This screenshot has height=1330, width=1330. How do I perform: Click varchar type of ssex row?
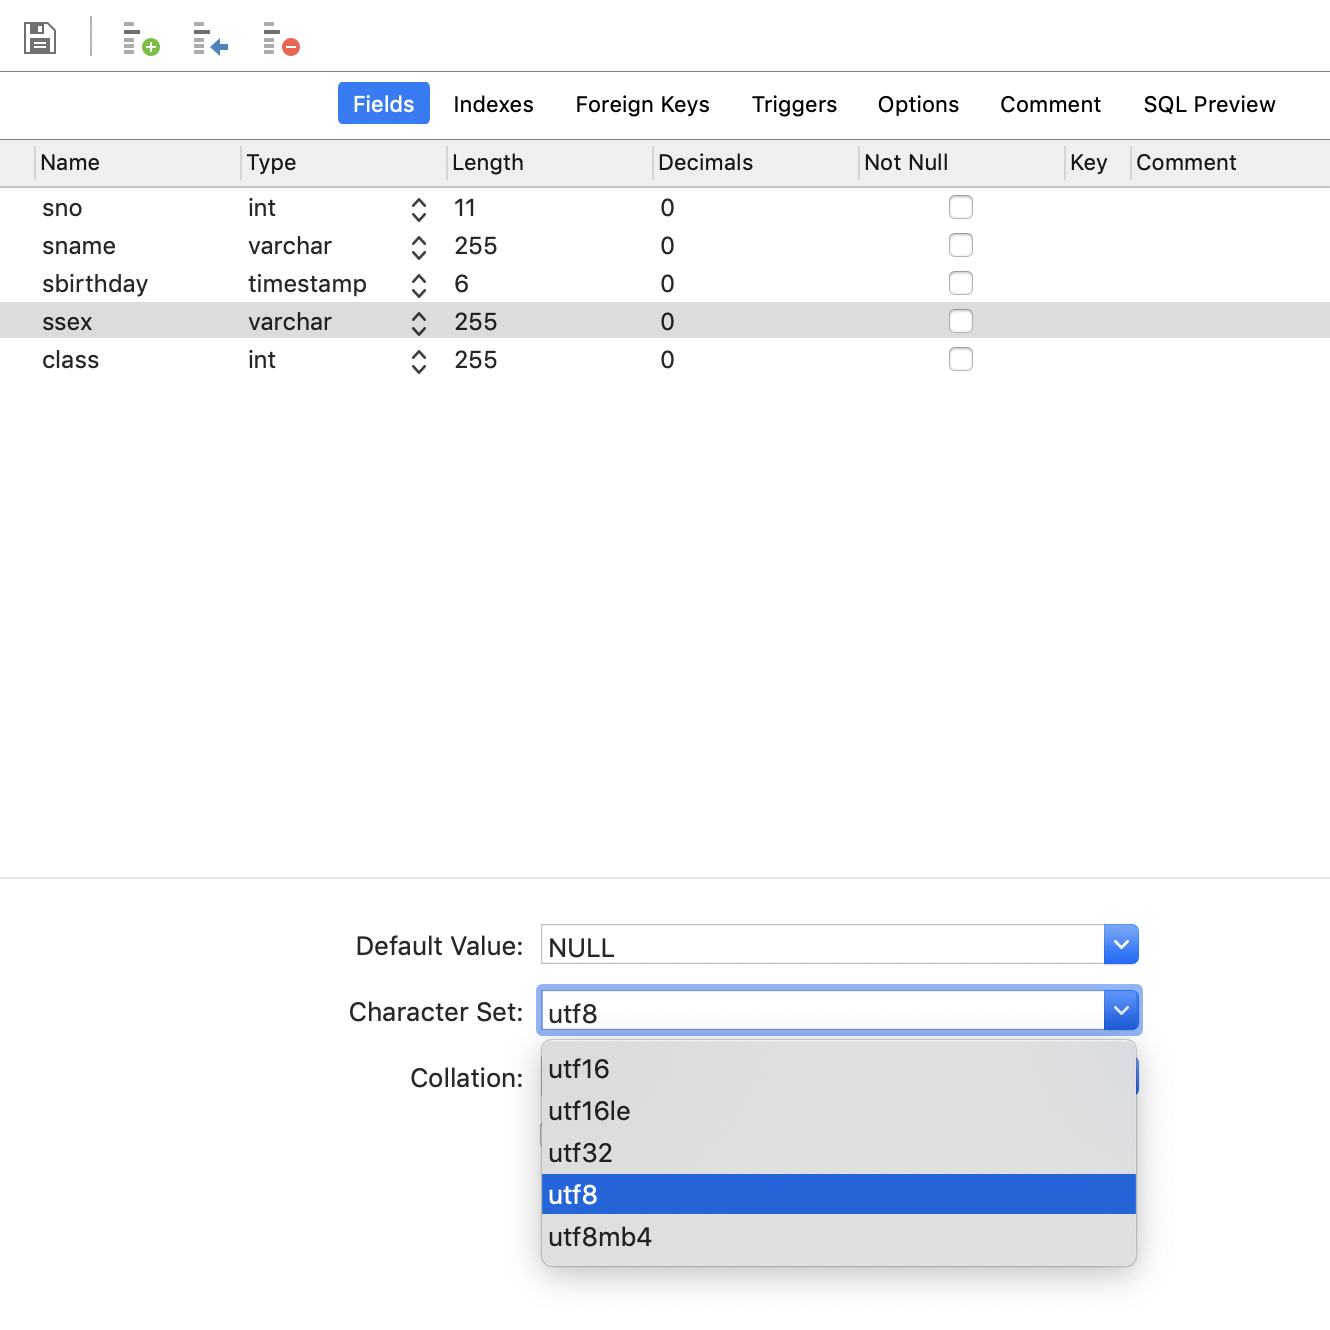[x=290, y=322]
